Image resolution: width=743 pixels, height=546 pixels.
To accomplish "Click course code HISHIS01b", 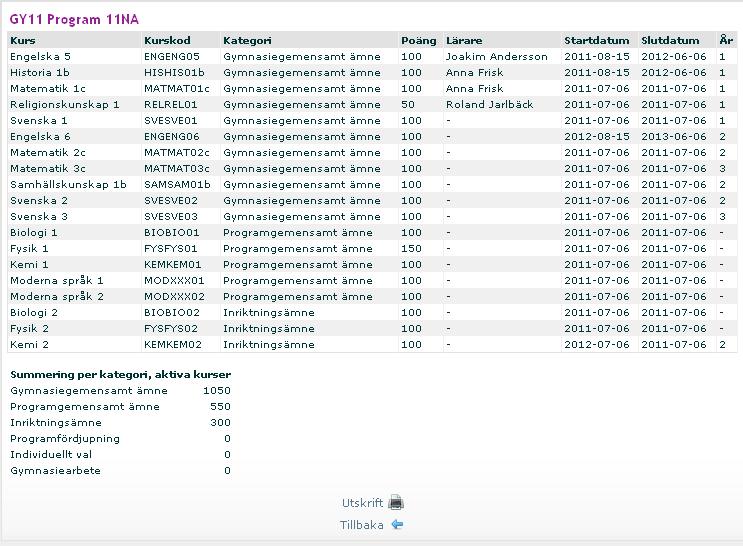I will point(174,73).
